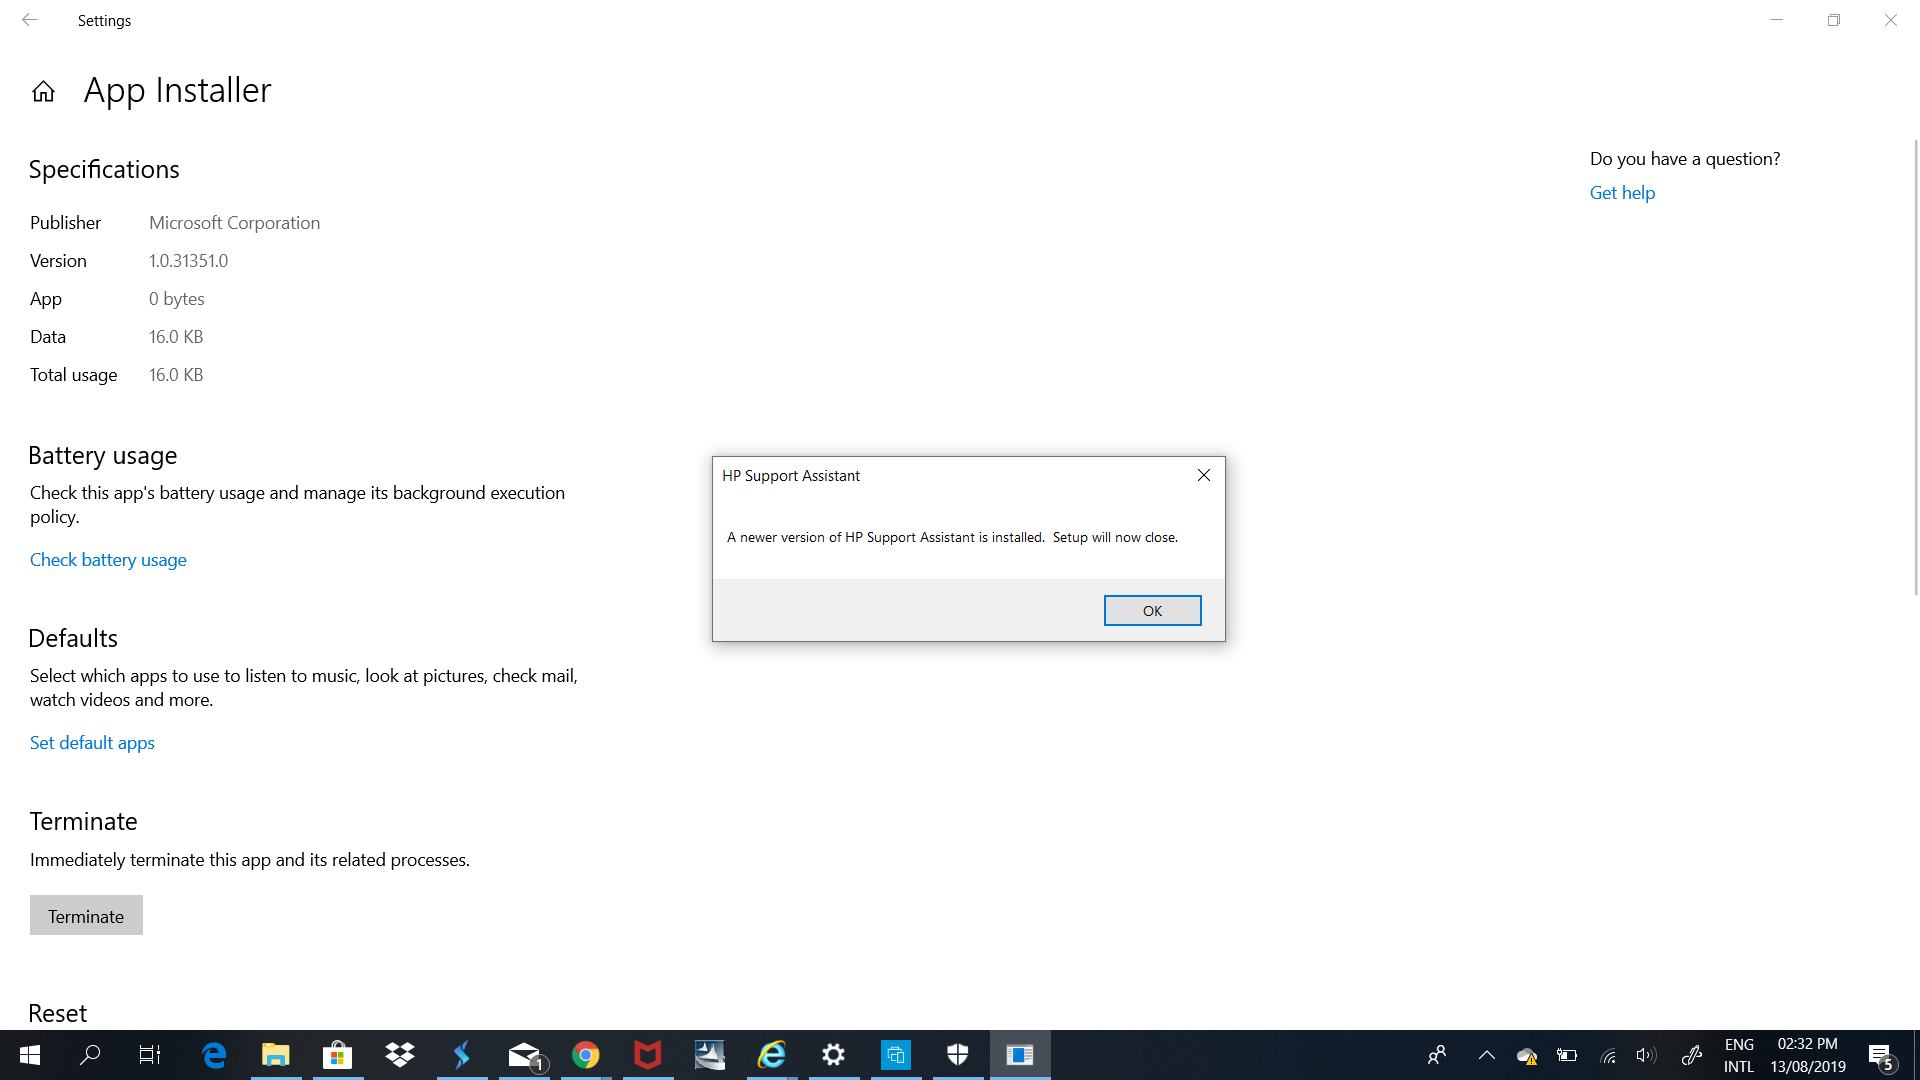Click Check battery usage
Viewport: 1920px width, 1080px height.
click(x=108, y=559)
